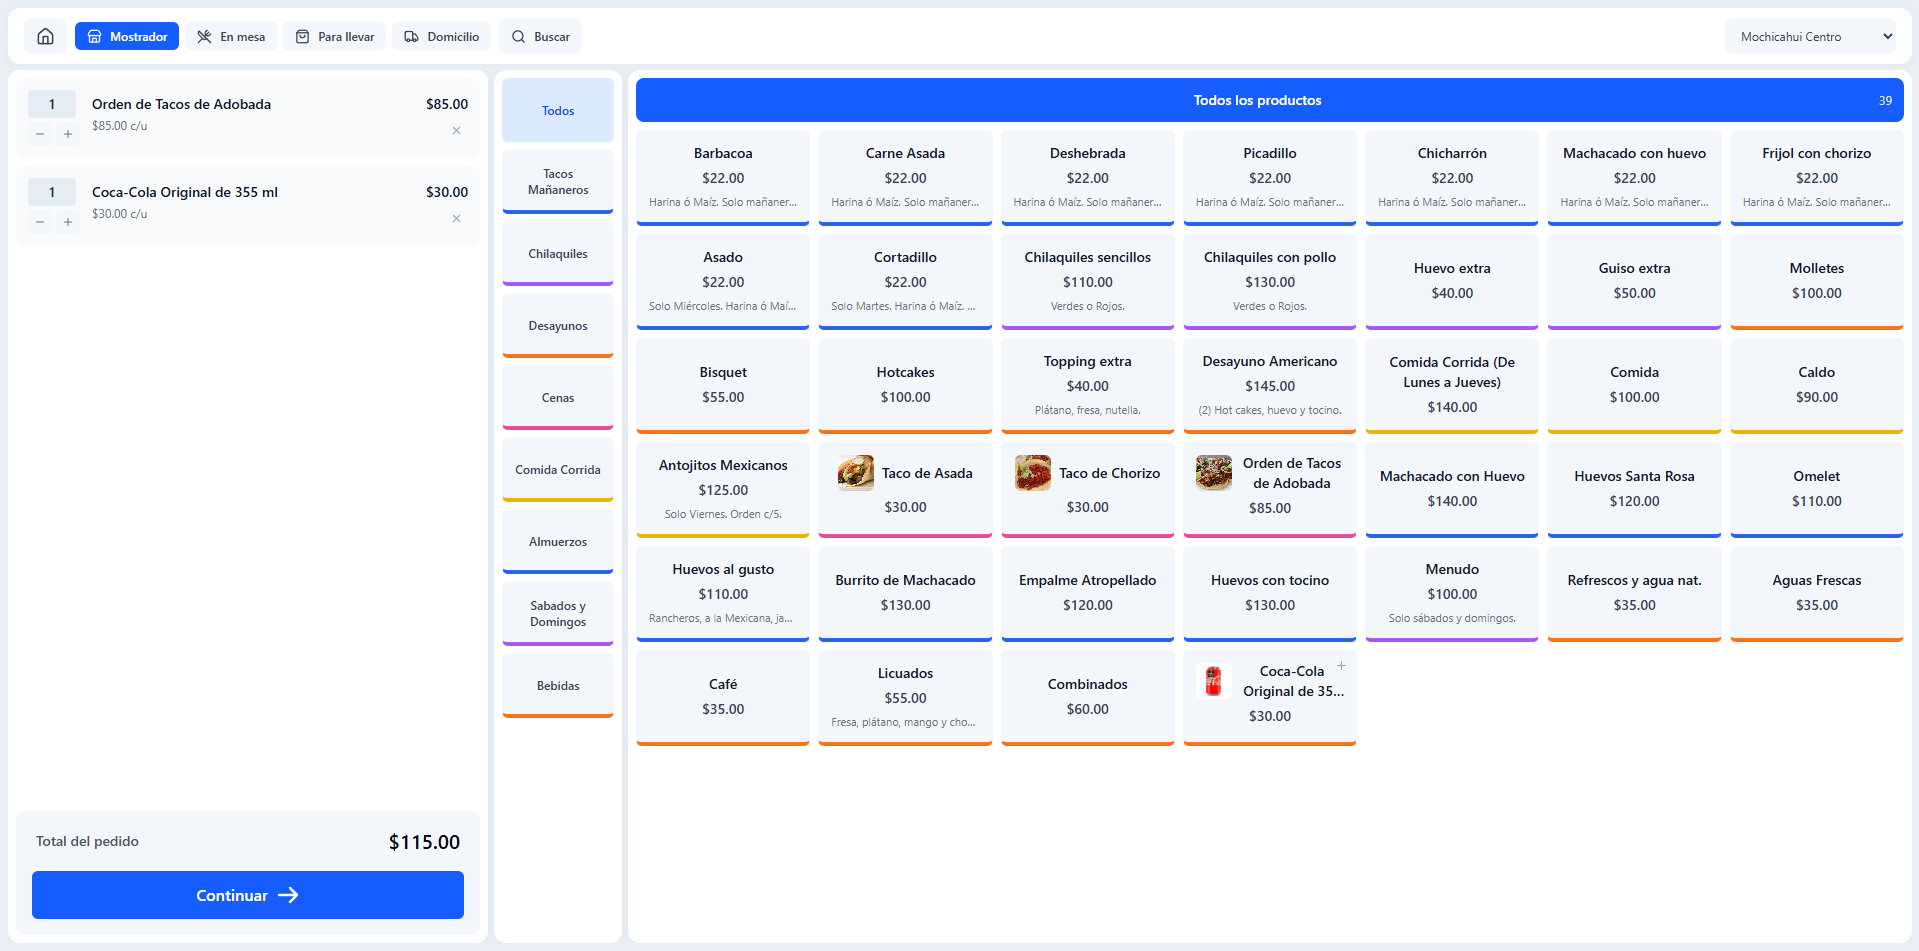Viewport: 1919px width, 951px height.
Task: Add Aguas Frescas to the order
Action: (x=1817, y=593)
